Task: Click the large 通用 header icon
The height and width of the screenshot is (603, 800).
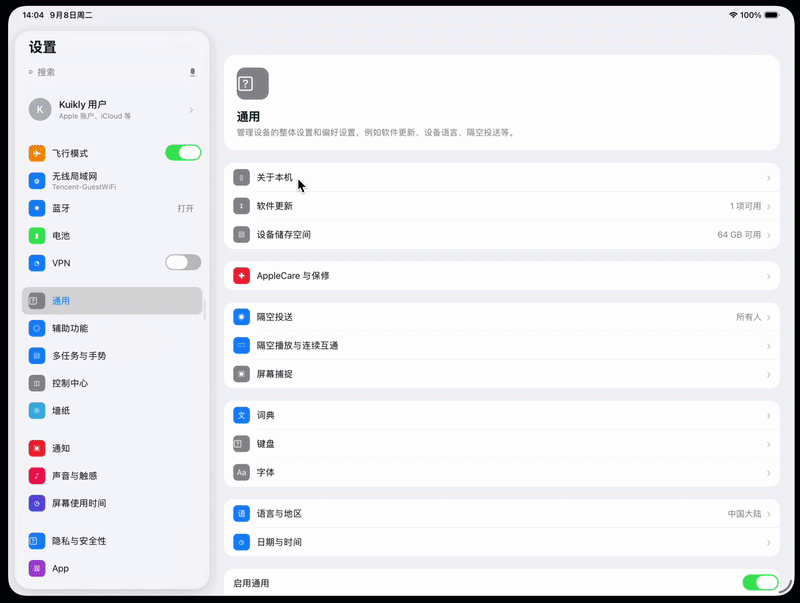Action: point(253,84)
